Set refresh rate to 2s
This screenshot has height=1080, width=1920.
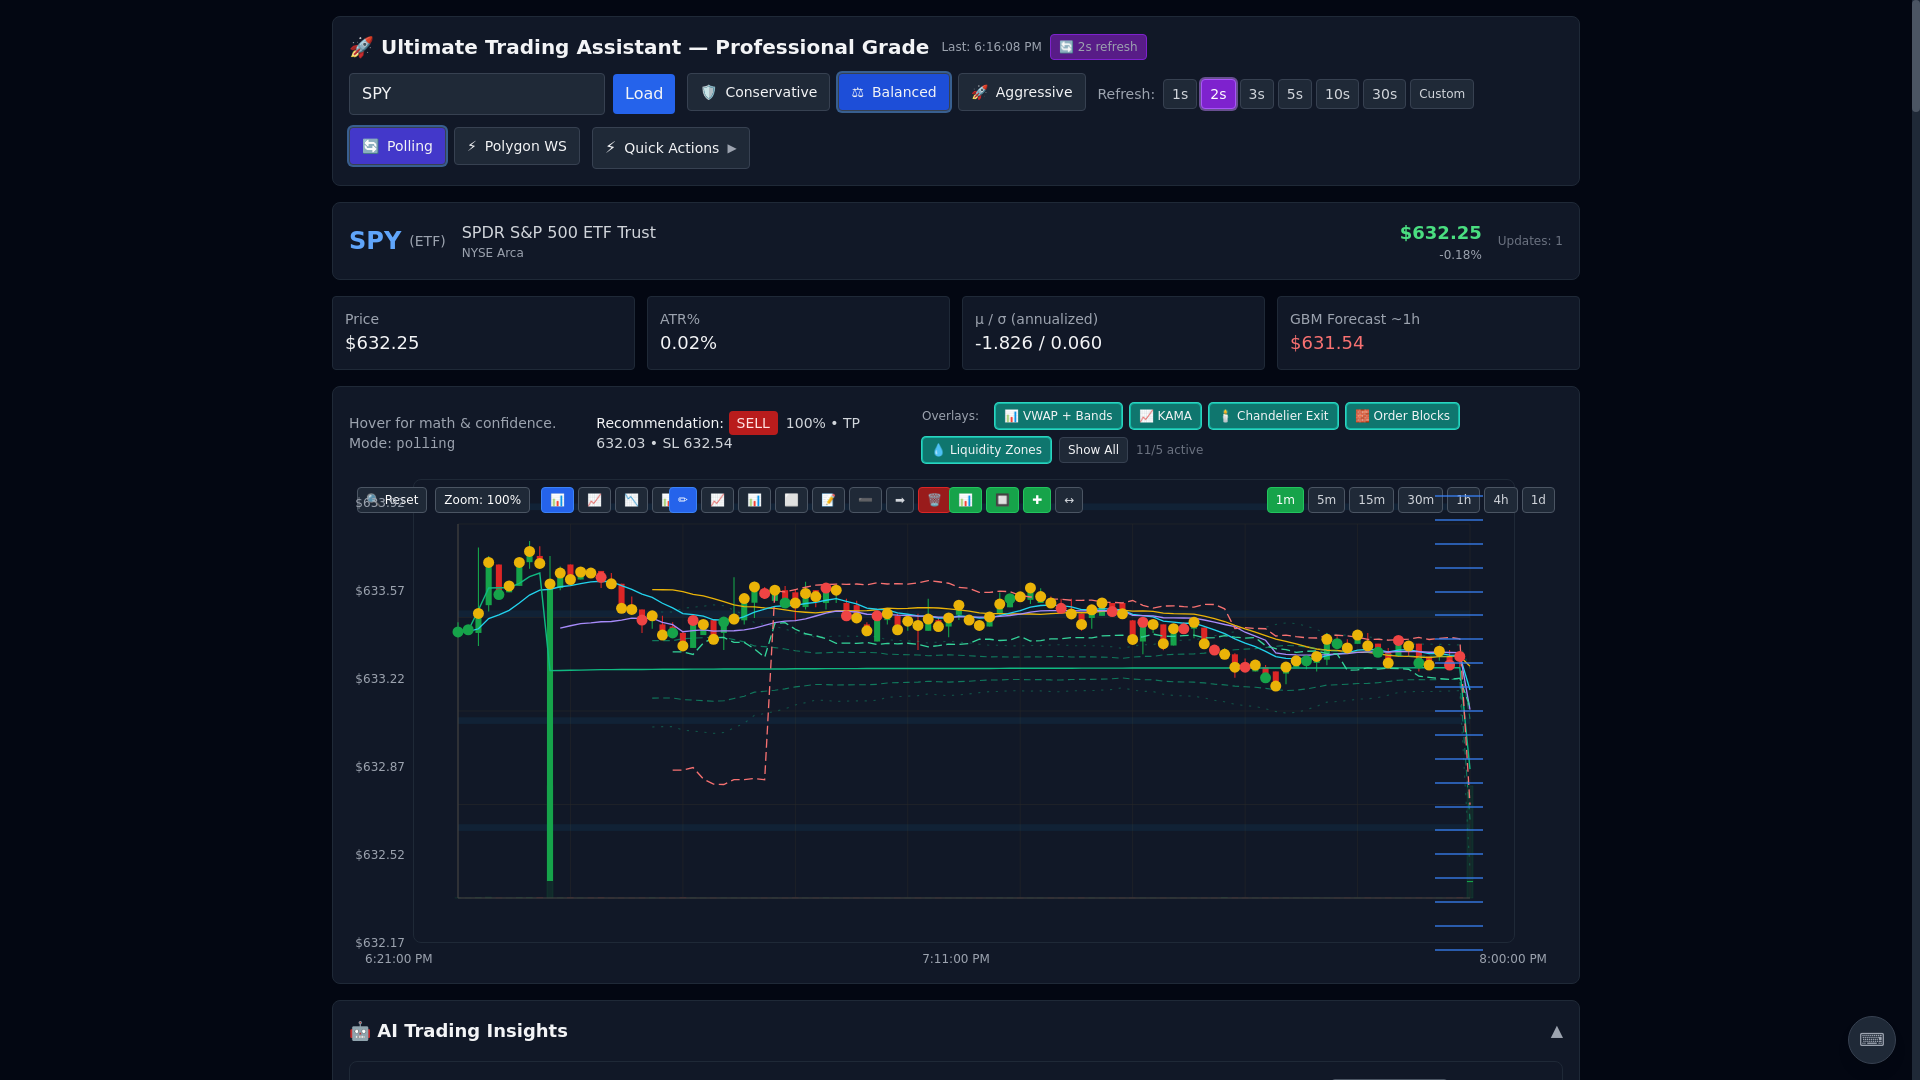coord(1218,94)
